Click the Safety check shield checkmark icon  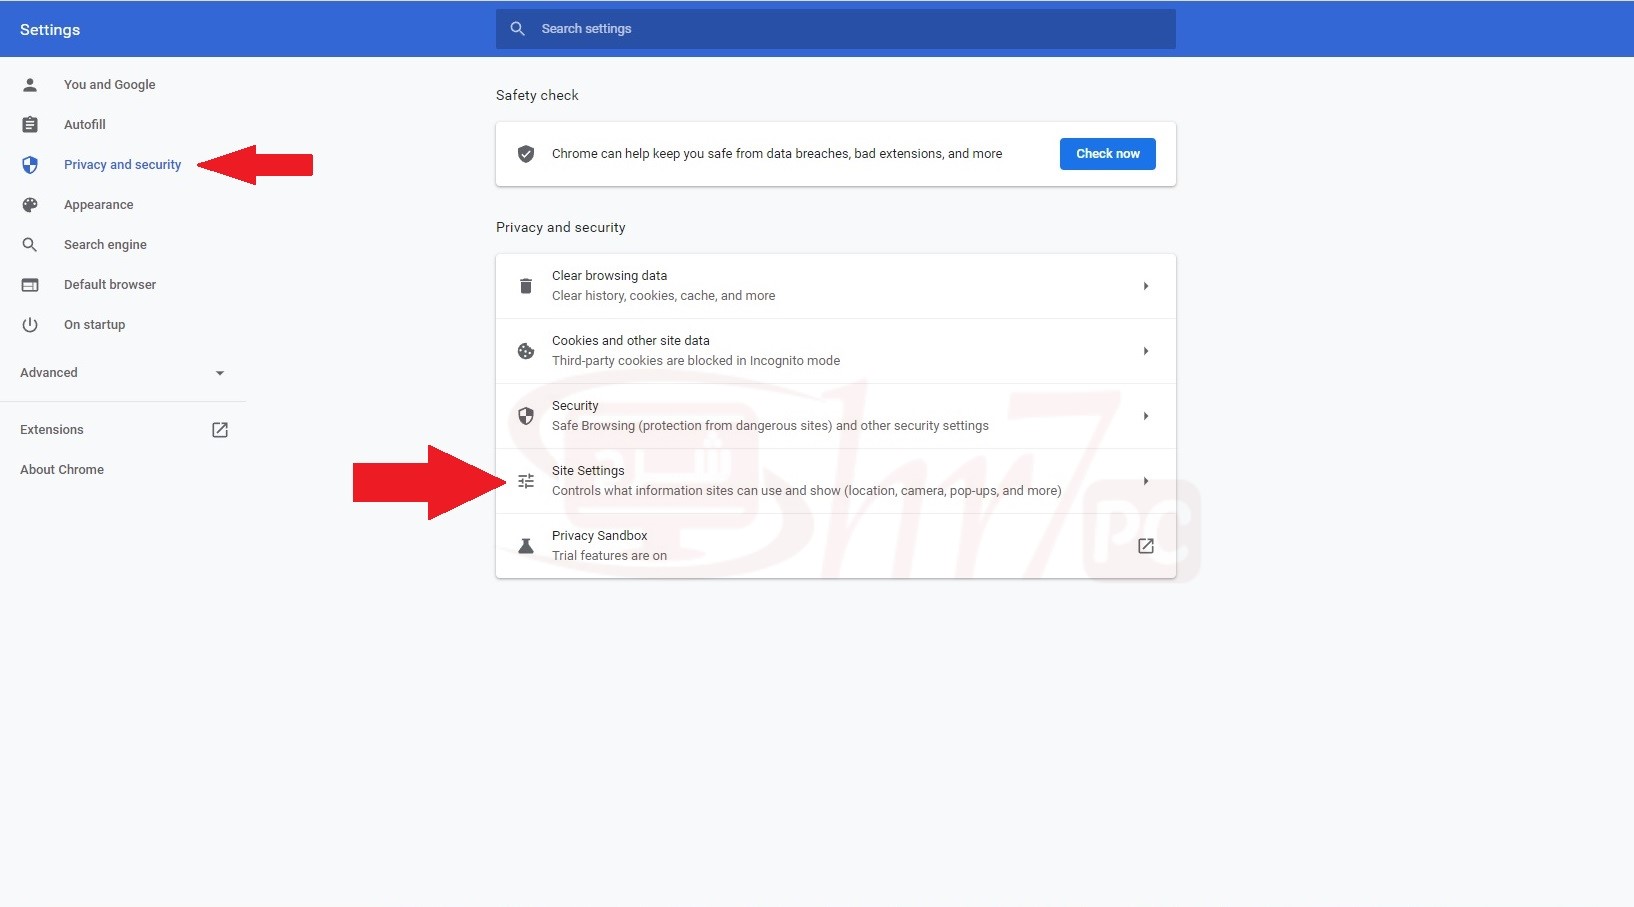(x=525, y=154)
